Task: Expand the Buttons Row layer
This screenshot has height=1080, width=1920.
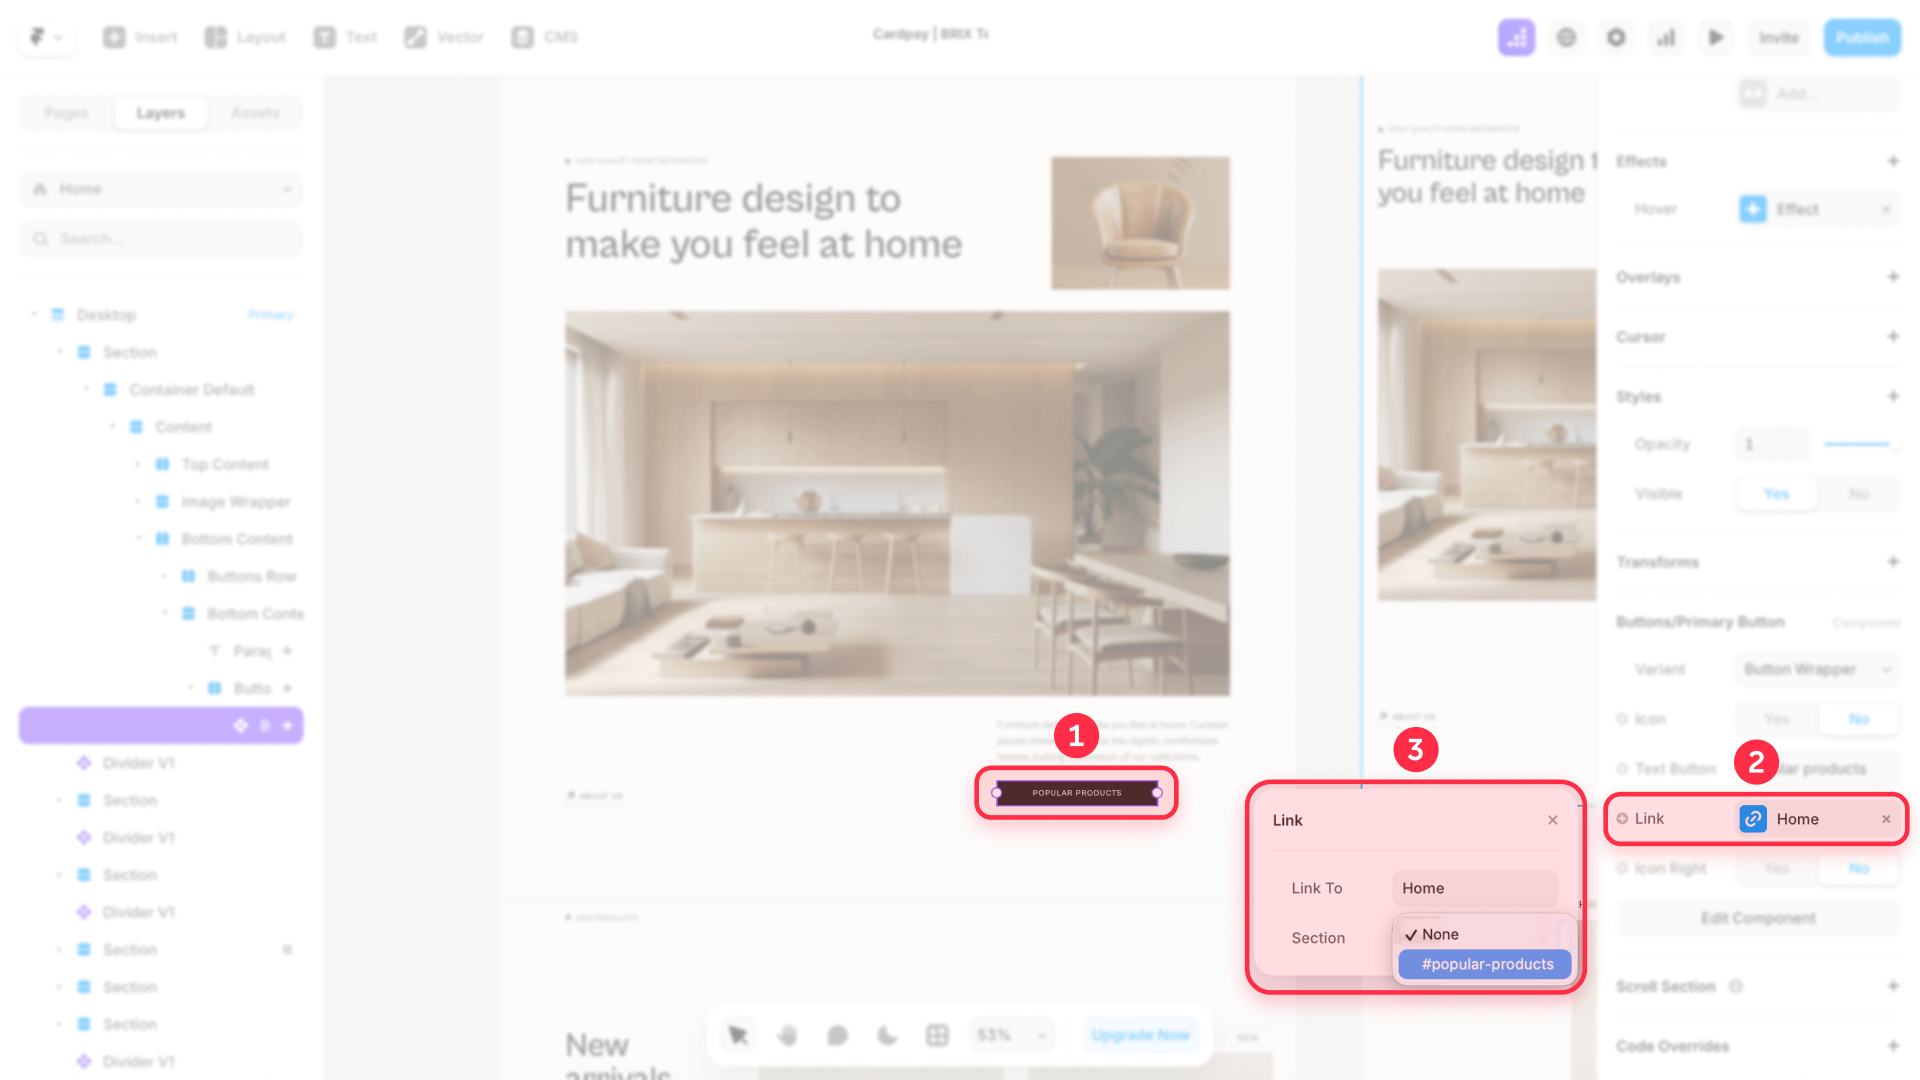Action: pos(164,576)
